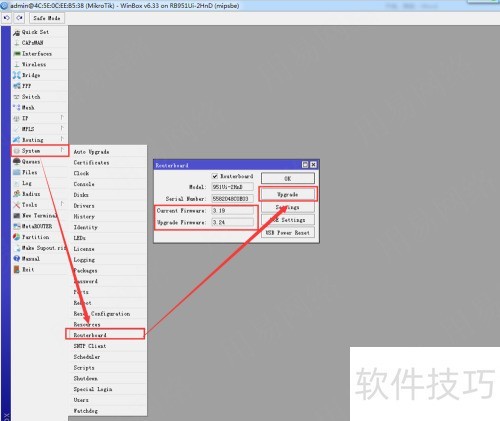500x421 pixels.
Task: Open Switch icon in sidebar
Action: (17, 97)
